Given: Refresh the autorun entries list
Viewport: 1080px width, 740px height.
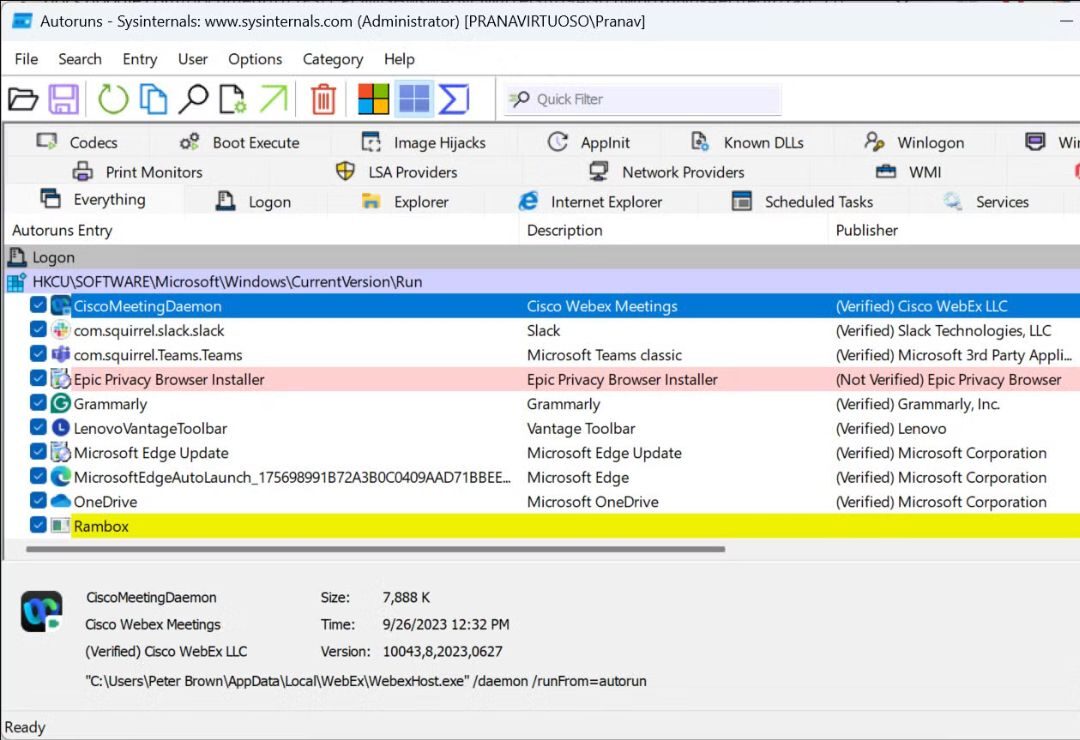Looking at the screenshot, I should pyautogui.click(x=113, y=98).
